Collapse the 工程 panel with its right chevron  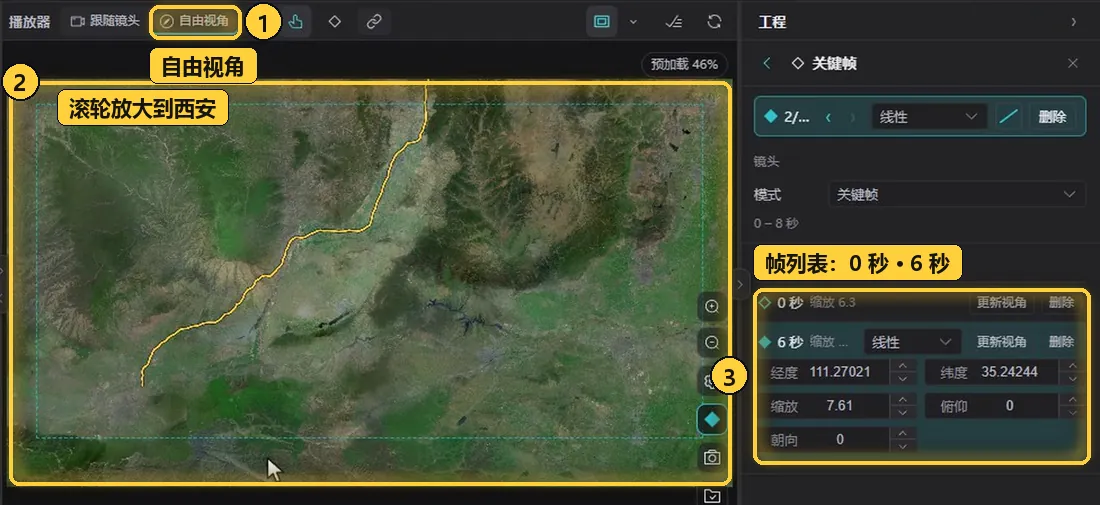(x=1073, y=22)
